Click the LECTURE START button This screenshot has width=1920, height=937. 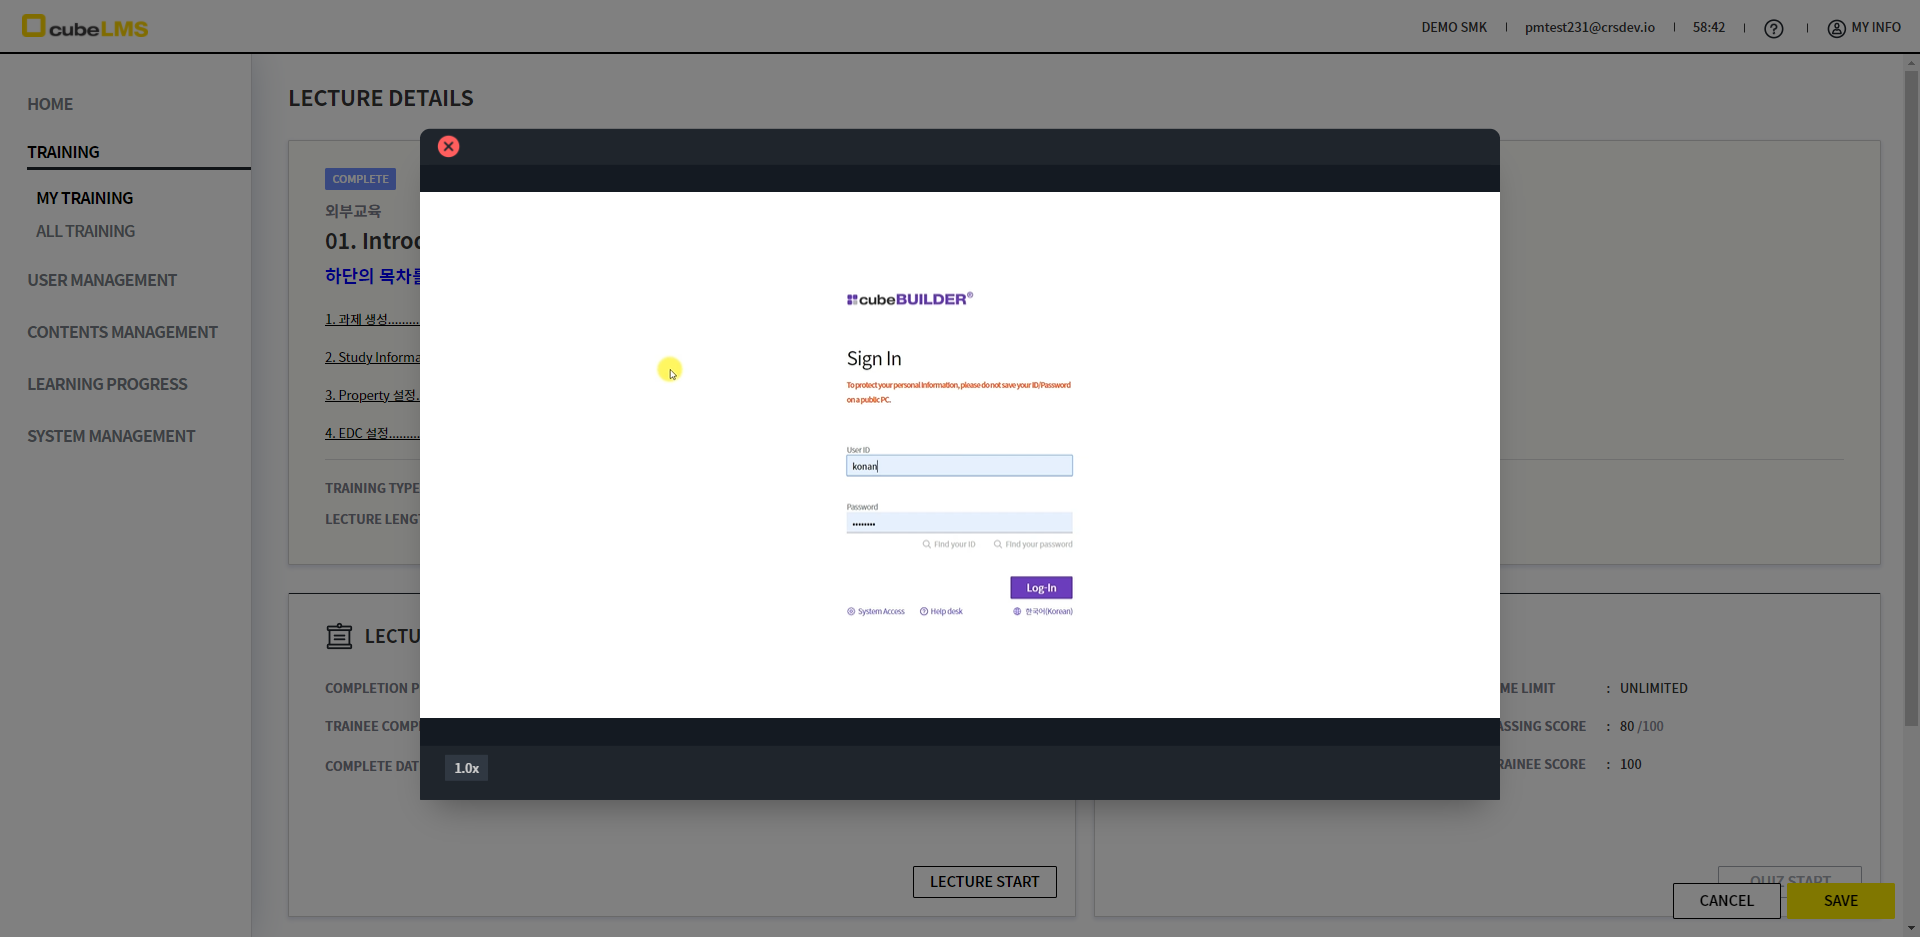984,882
